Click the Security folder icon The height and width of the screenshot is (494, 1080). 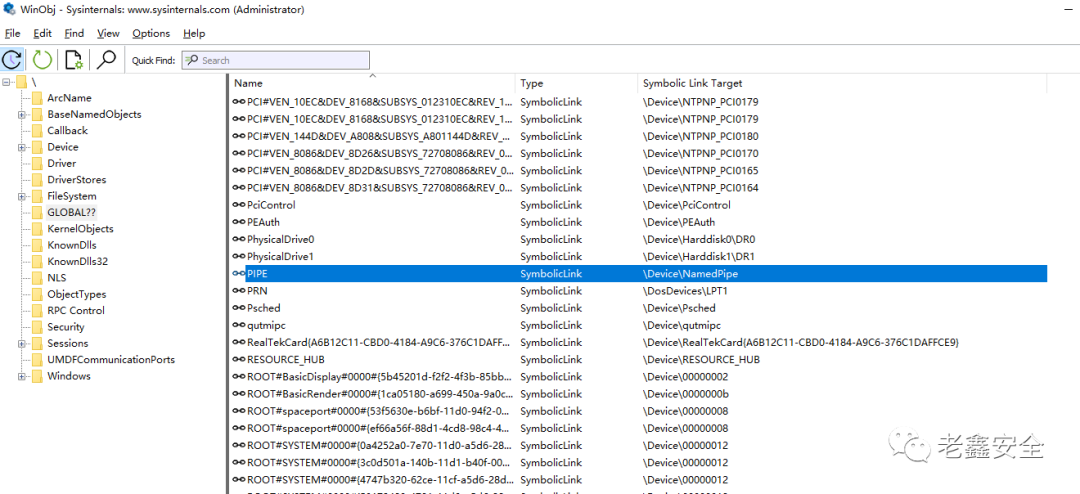37,327
